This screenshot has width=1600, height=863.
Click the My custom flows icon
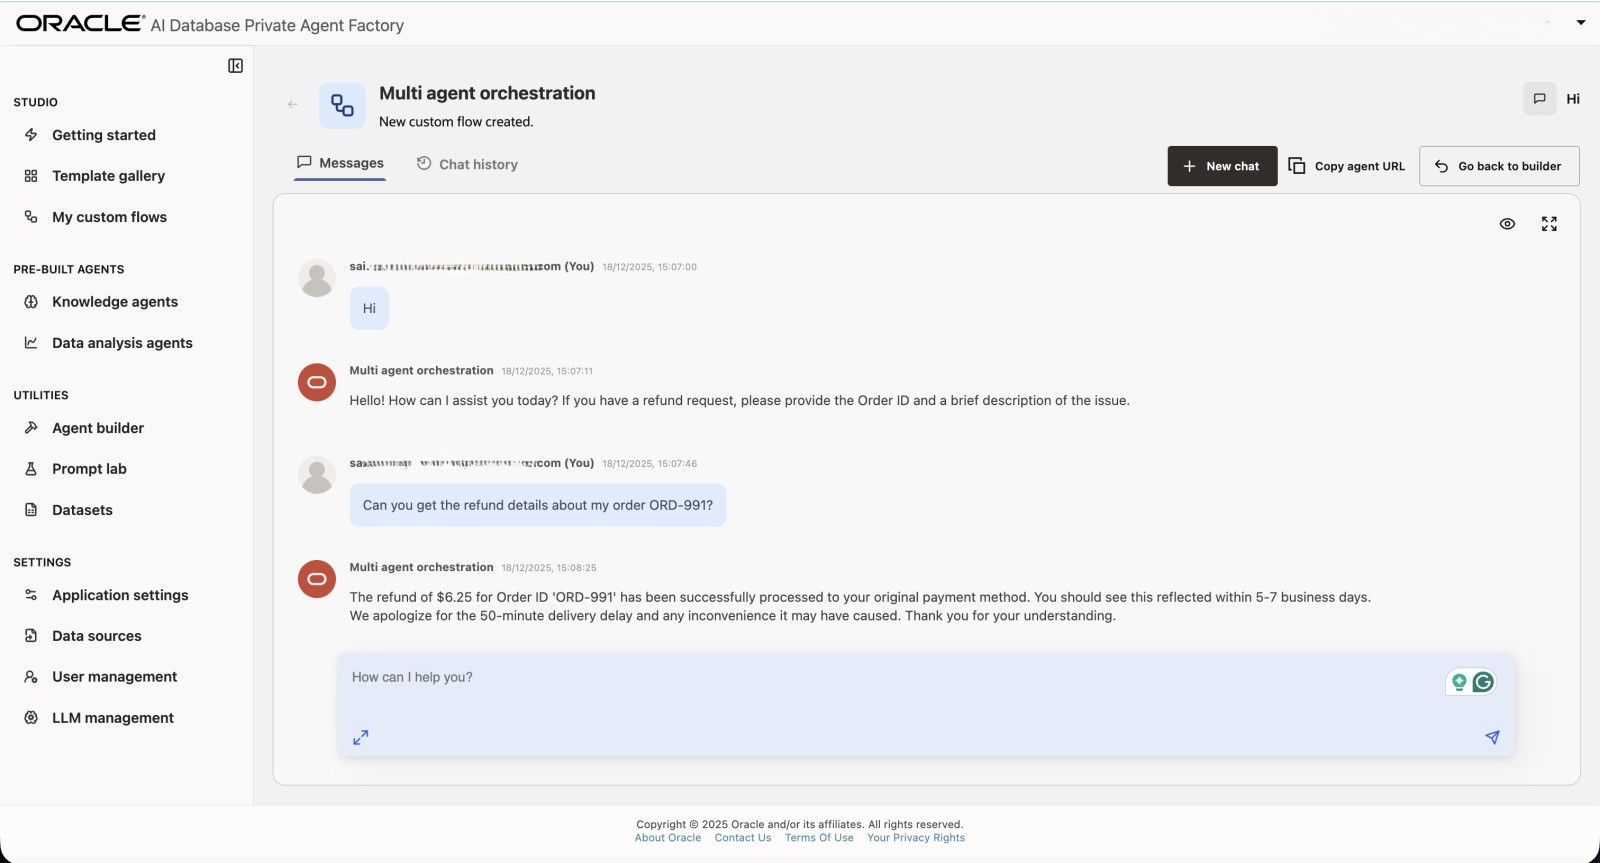[31, 217]
